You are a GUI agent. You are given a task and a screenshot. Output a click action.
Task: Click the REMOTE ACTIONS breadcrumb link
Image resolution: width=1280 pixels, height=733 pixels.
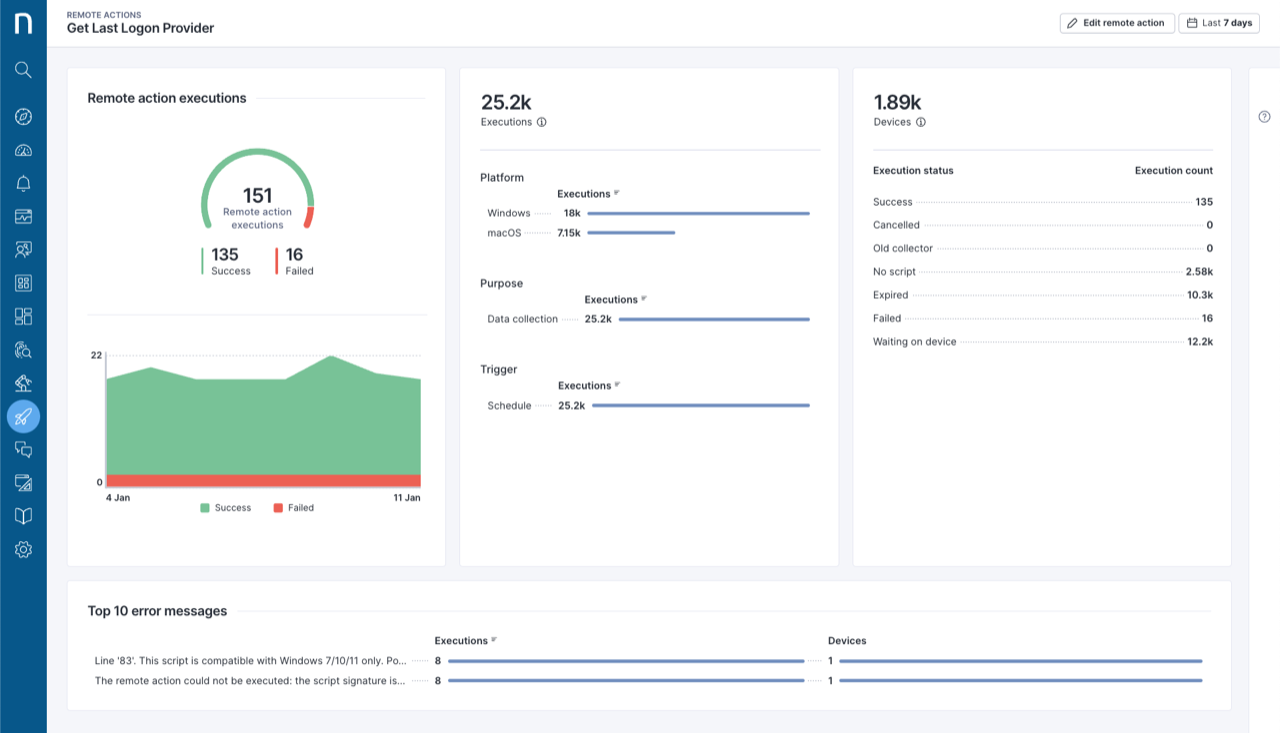104,15
